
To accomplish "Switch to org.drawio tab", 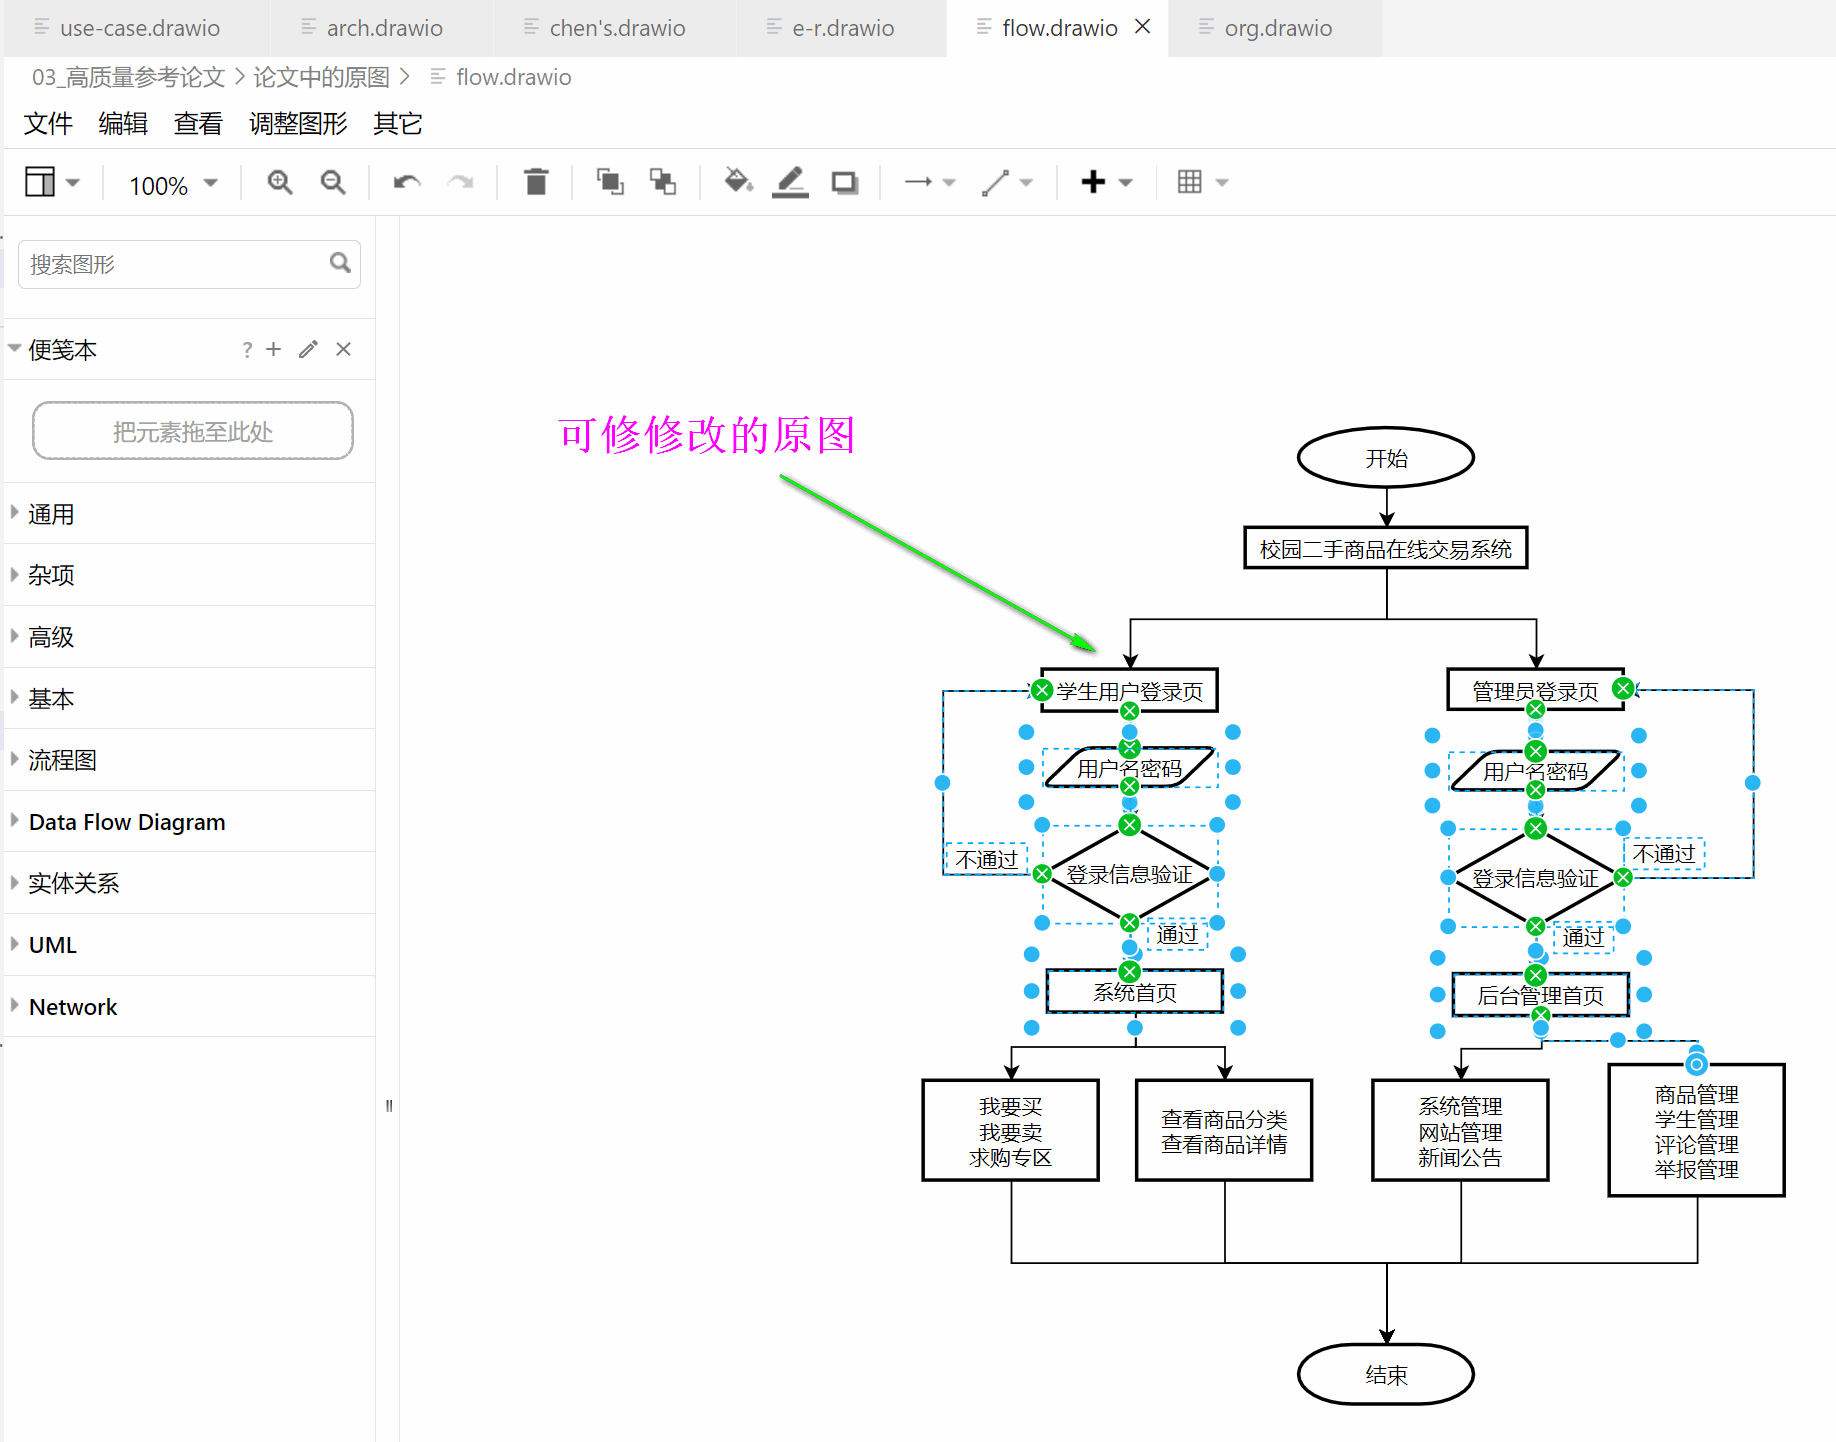I will (1277, 28).
